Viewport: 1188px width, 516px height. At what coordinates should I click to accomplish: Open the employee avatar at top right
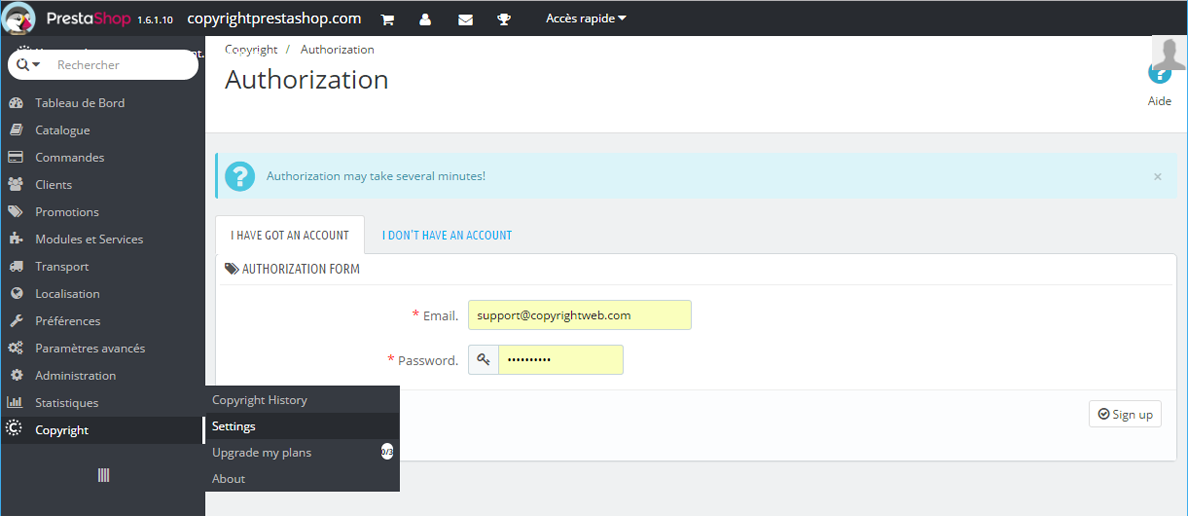point(1168,52)
